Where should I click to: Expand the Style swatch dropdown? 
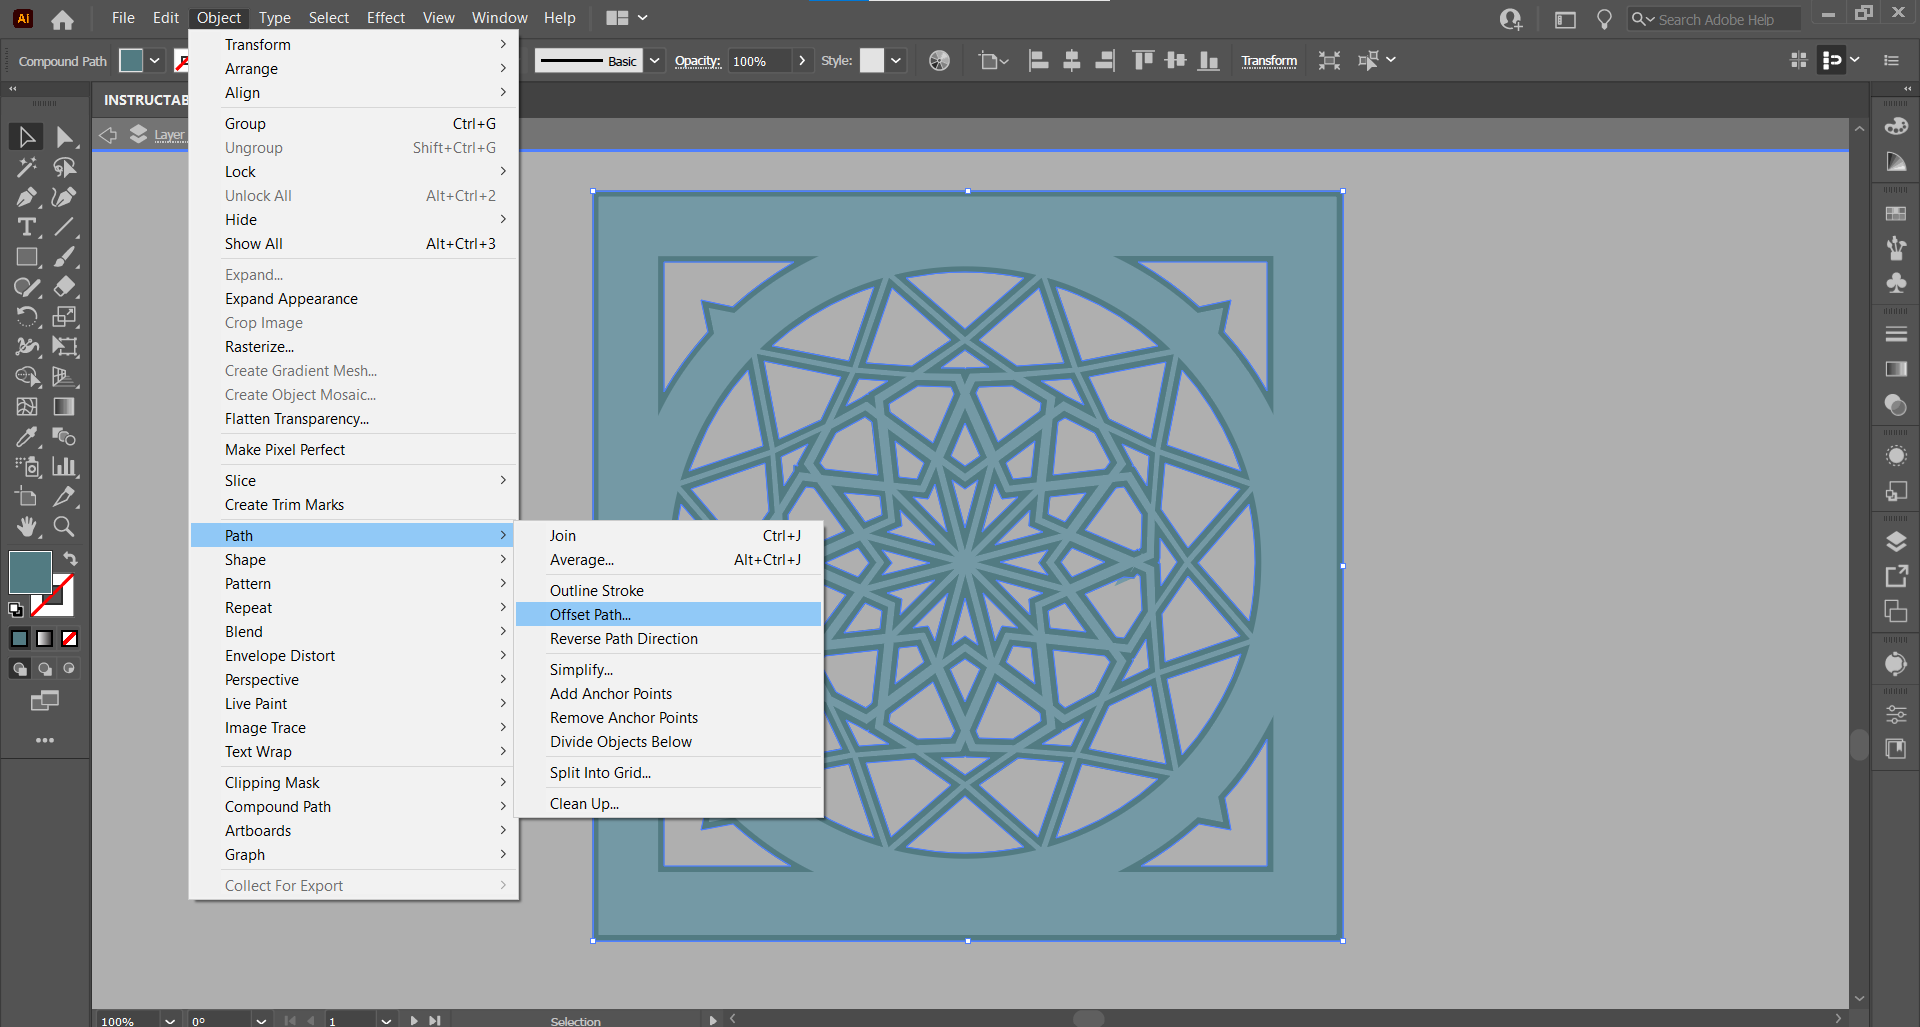(896, 61)
